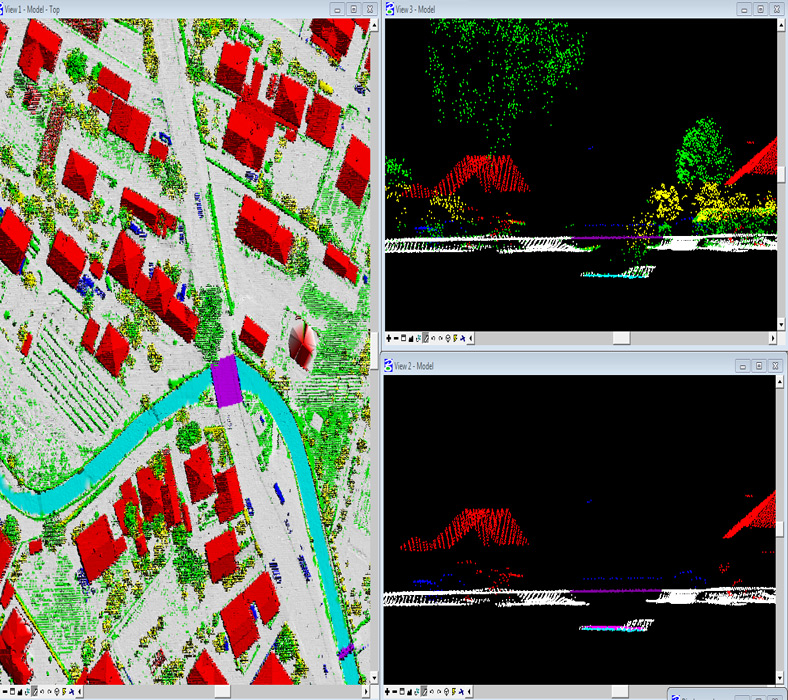This screenshot has height=700, width=788.
Task: Open View 1 window control menu icon
Action: point(4,8)
